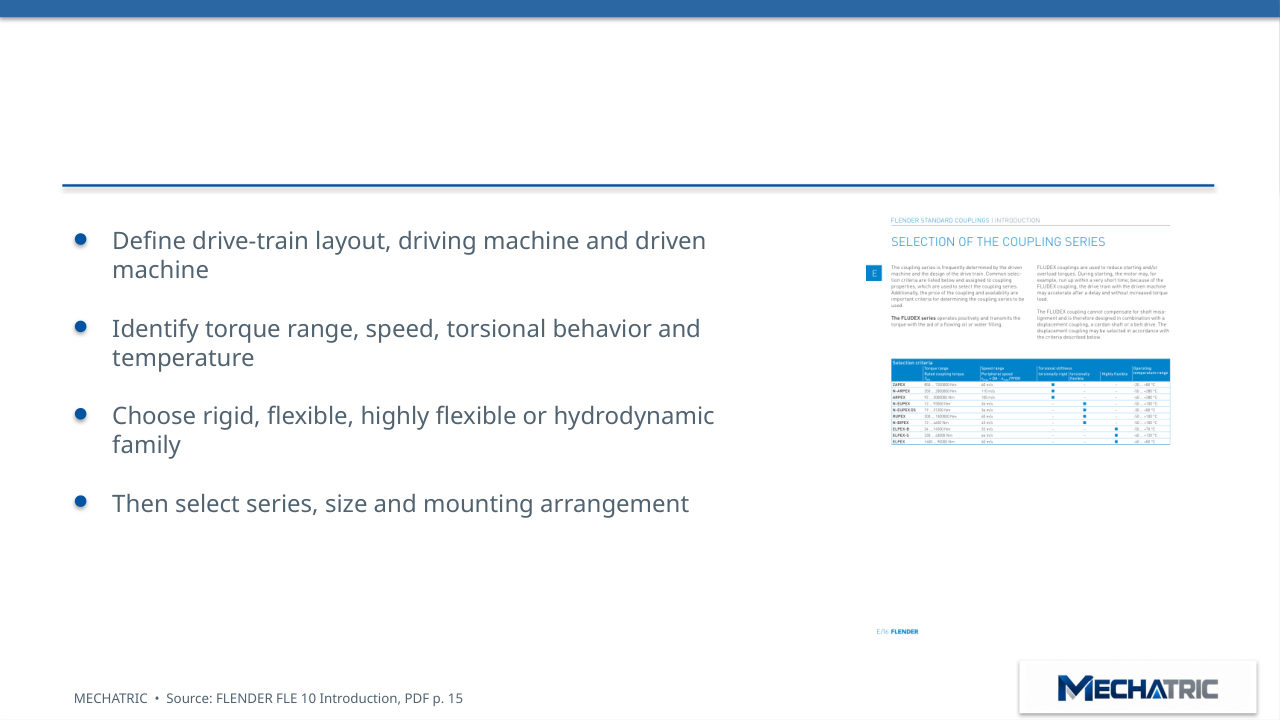Click the 'SELECTION OF THE COUPLING SERIES' heading
Screen dimensions: 1280x721
point(998,242)
